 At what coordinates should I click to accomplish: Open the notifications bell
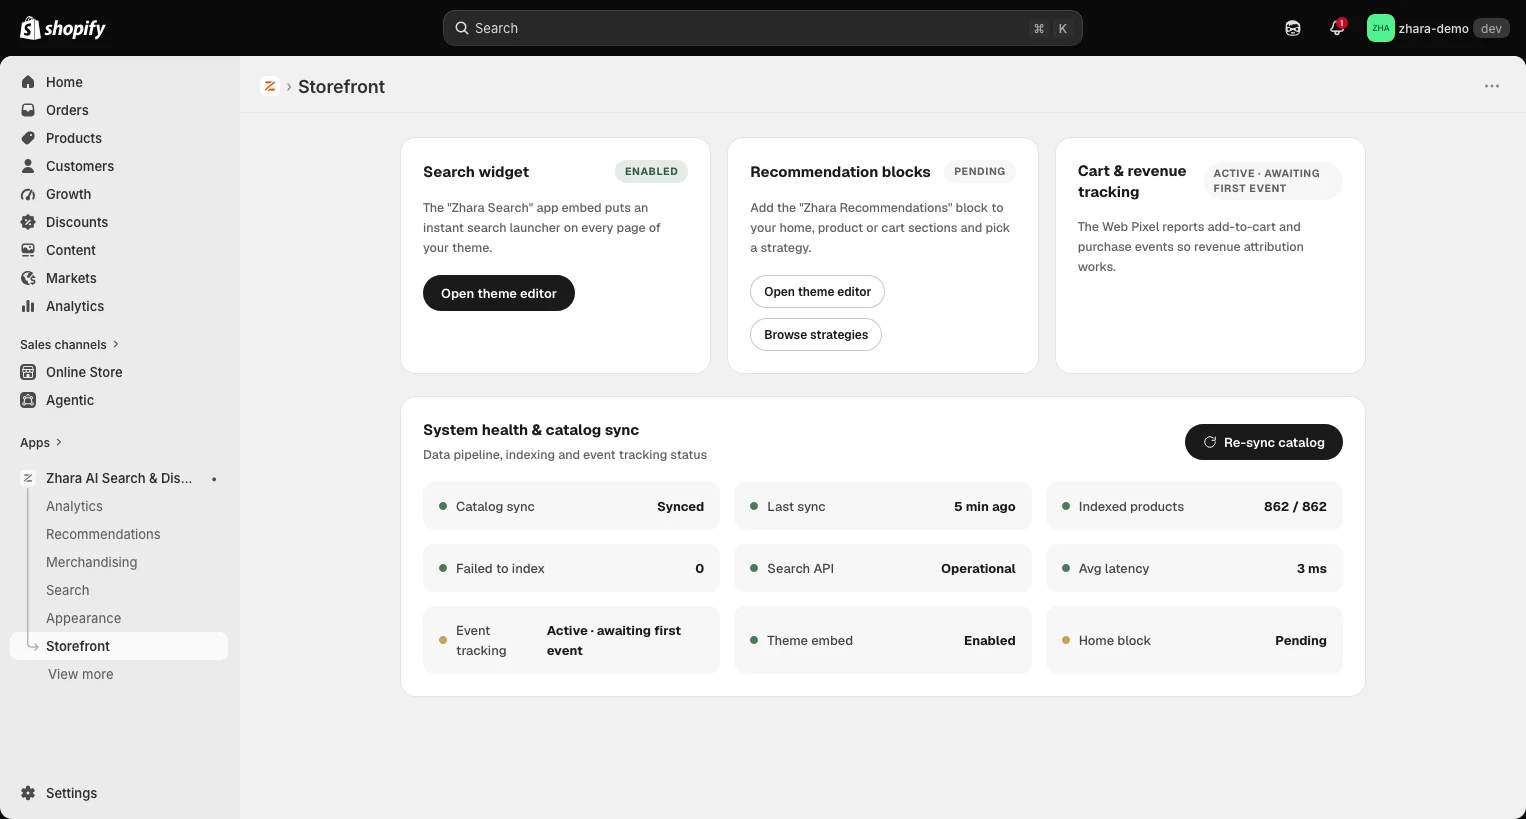pos(1337,28)
